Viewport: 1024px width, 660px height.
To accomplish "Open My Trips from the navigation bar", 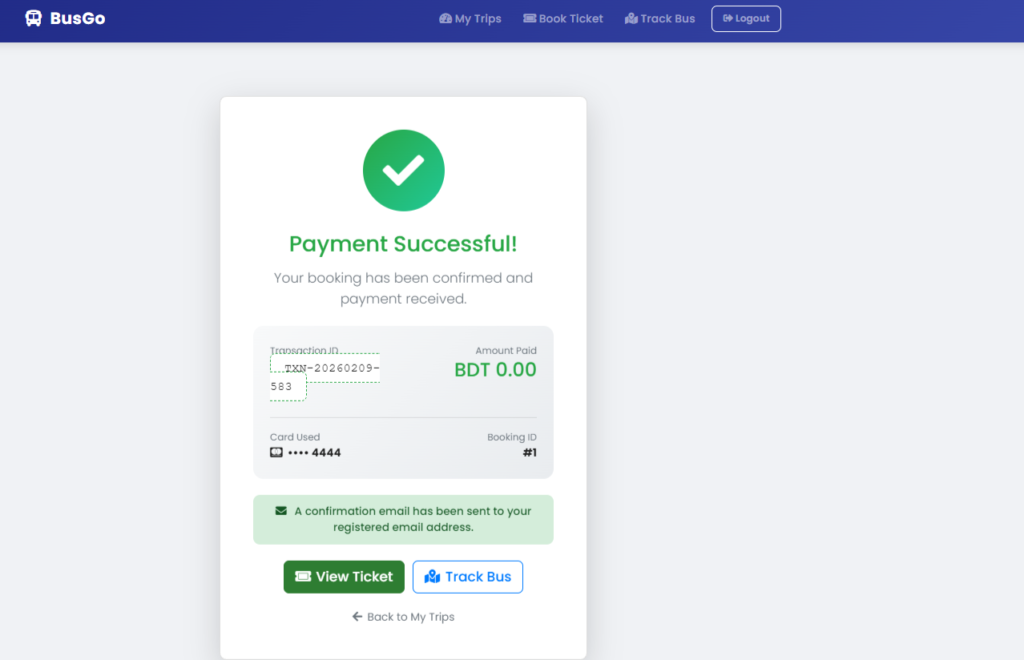I will pyautogui.click(x=470, y=18).
